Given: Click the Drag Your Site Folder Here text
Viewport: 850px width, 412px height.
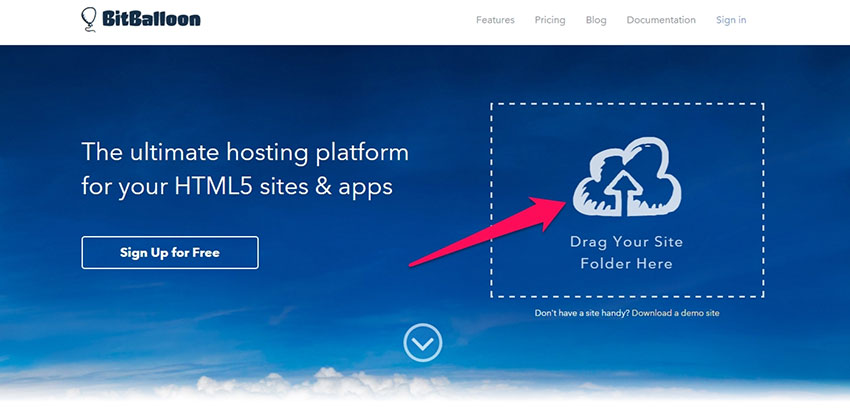Looking at the screenshot, I should tap(627, 253).
